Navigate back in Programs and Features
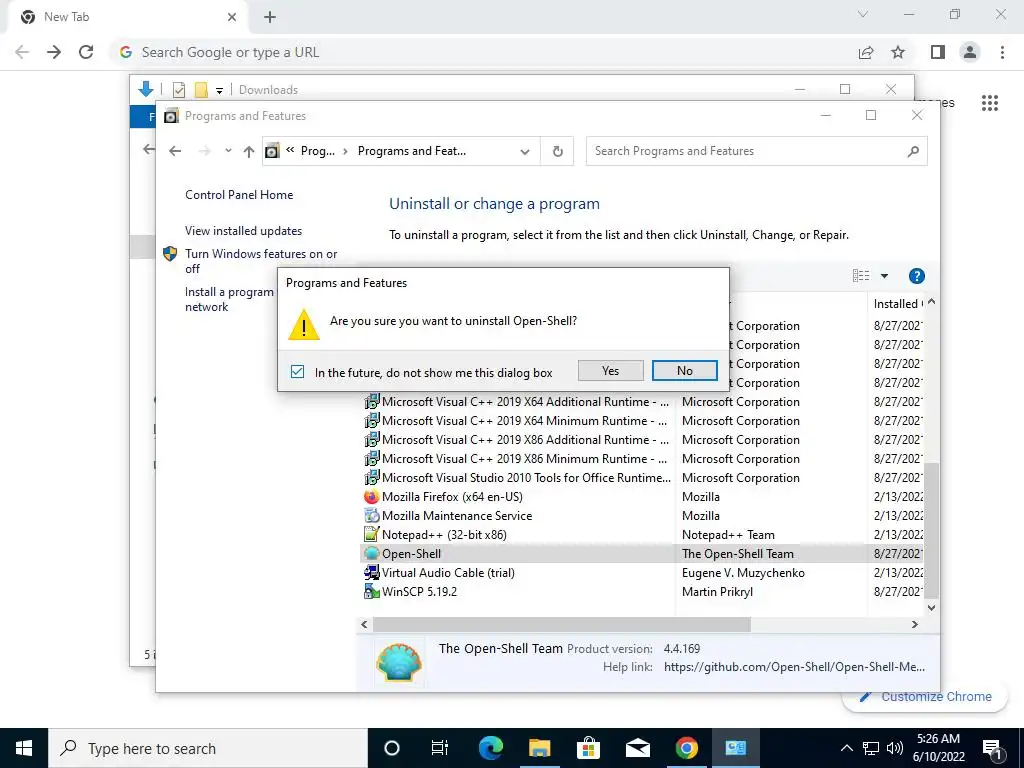1024x768 pixels. click(x=175, y=152)
